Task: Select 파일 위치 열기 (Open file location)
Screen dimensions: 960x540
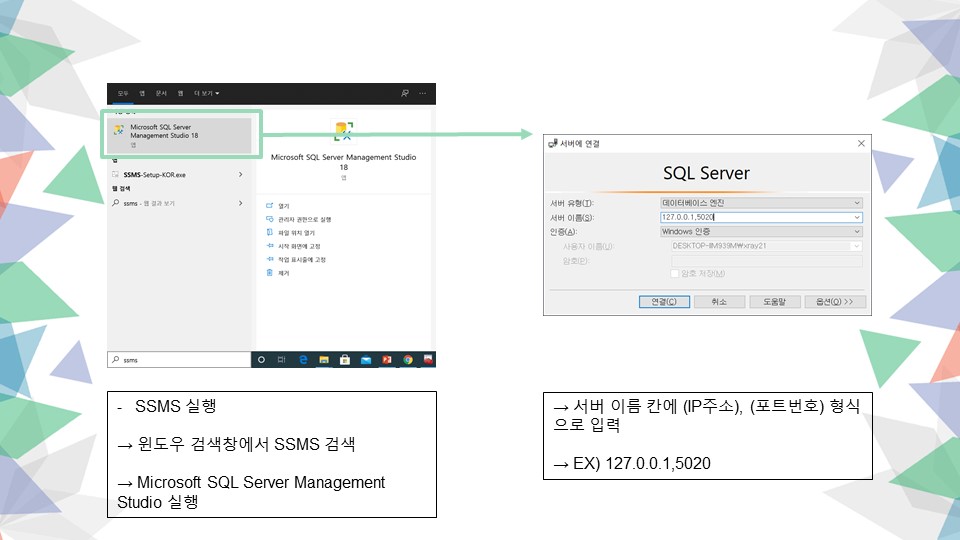Action: [296, 233]
